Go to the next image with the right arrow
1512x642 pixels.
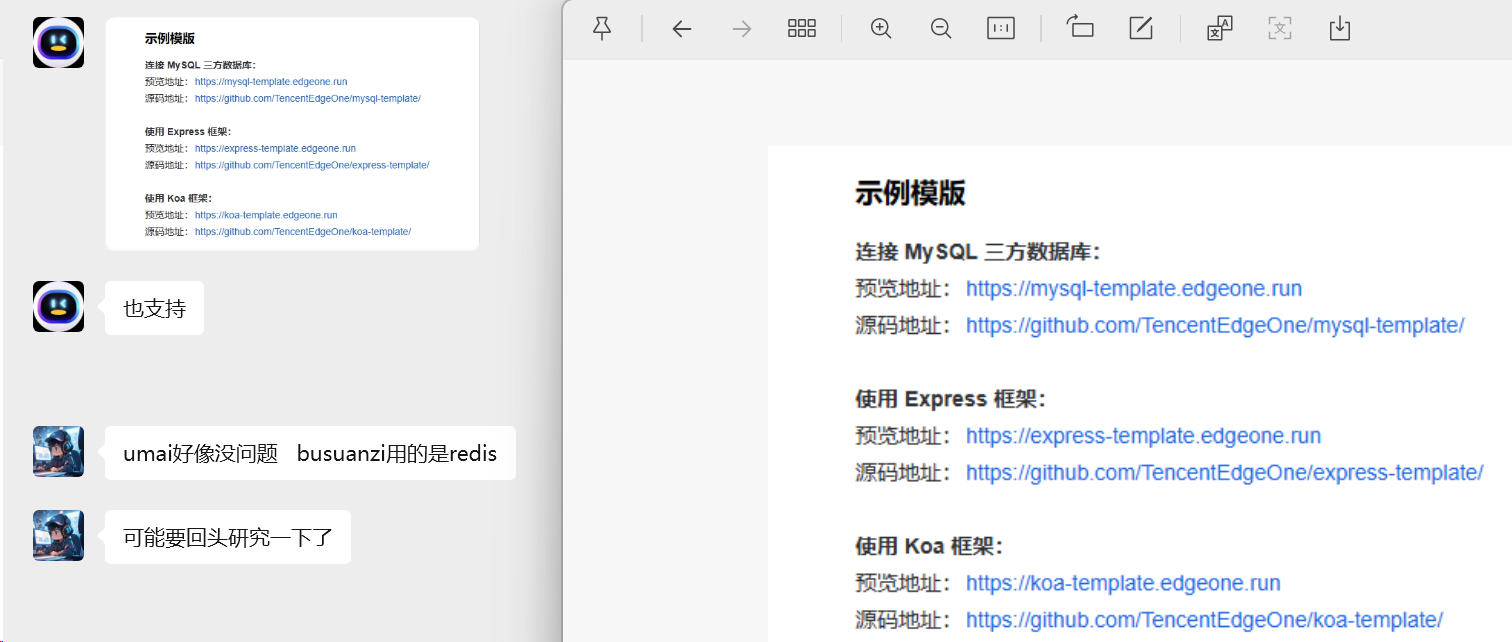pyautogui.click(x=741, y=29)
